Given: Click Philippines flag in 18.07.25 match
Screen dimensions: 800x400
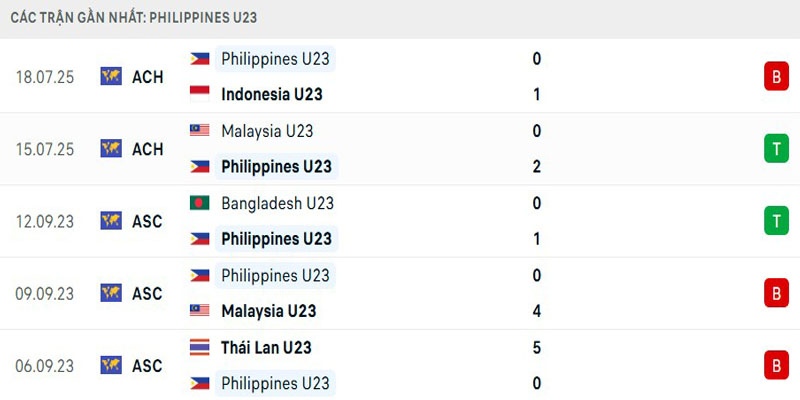Looking at the screenshot, I should [x=200, y=59].
